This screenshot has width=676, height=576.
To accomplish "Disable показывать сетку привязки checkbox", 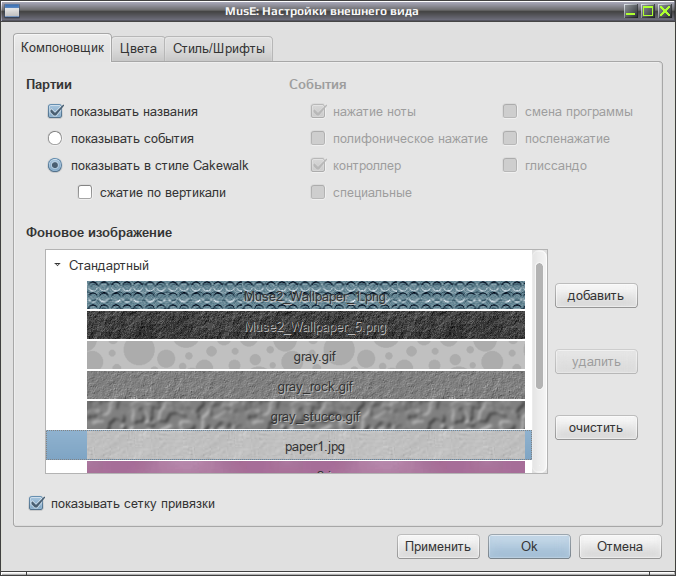I will tap(36, 503).
